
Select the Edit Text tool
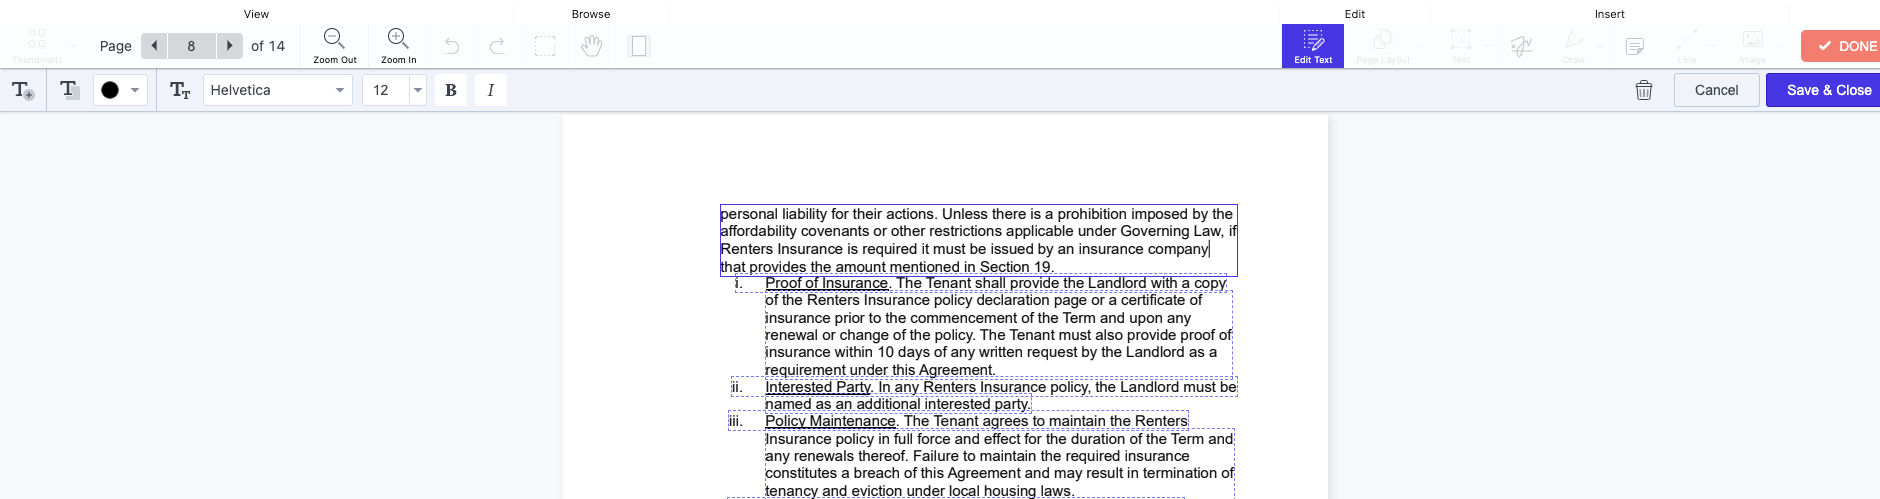point(1312,46)
